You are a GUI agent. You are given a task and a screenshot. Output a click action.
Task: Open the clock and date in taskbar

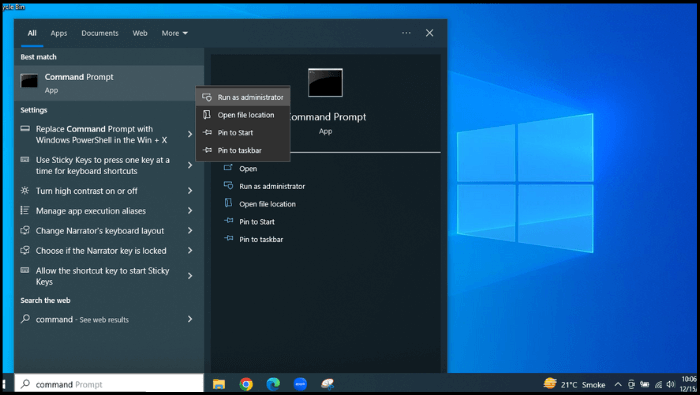688,384
